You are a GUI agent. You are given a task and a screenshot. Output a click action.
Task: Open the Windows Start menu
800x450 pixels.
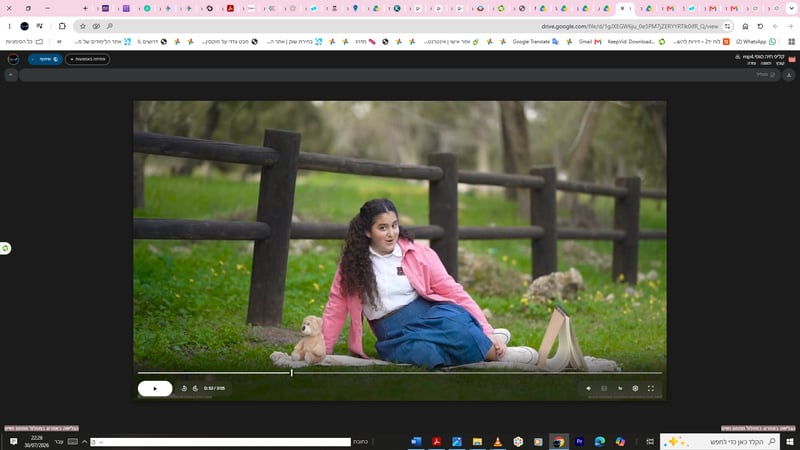click(x=790, y=441)
